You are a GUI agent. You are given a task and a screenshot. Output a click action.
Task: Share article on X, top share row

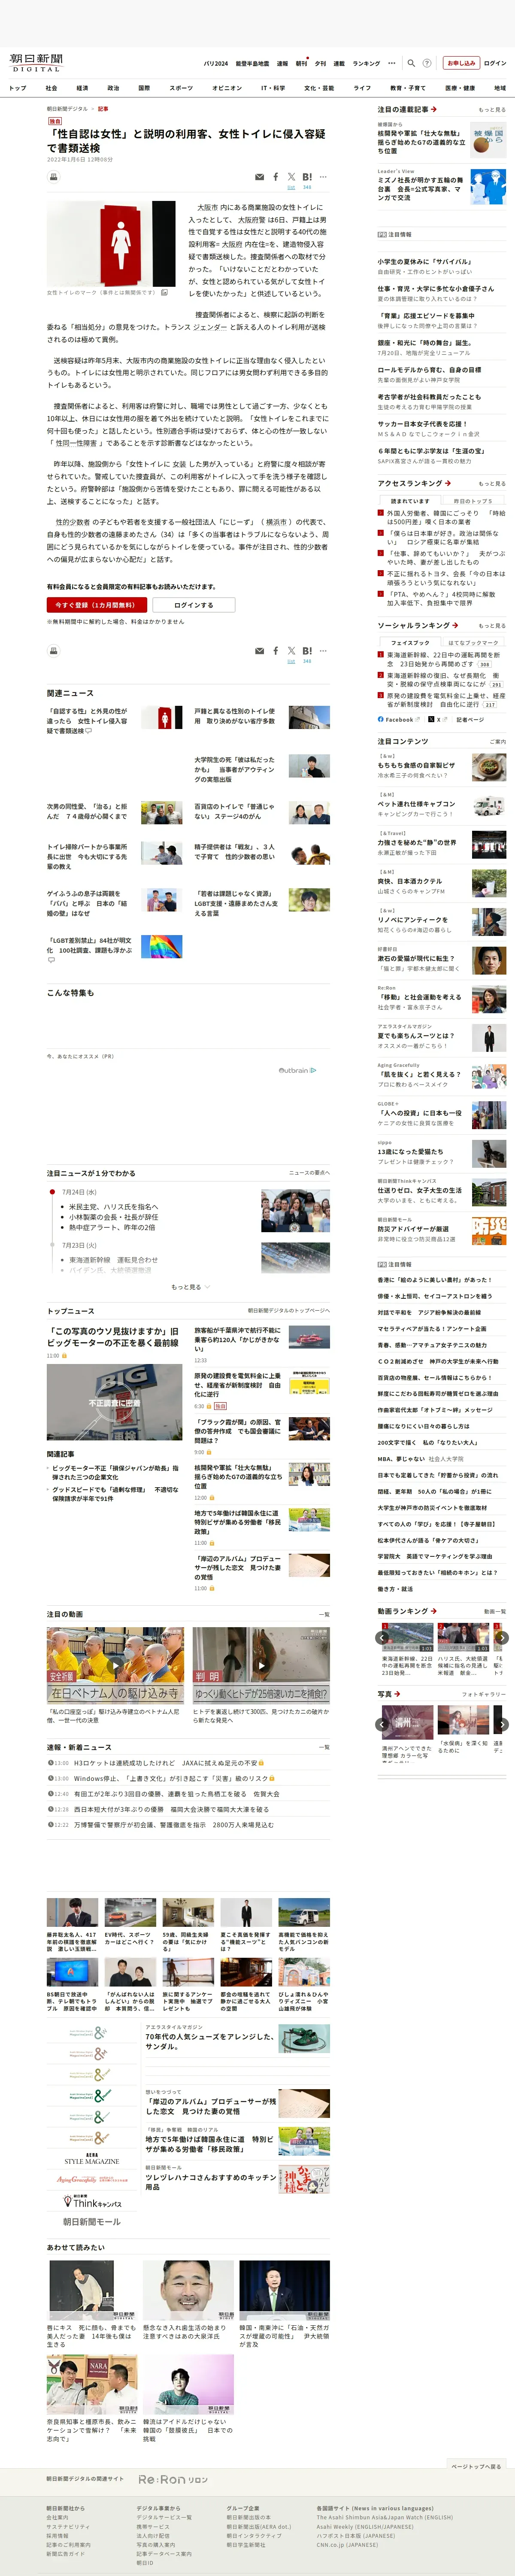pyautogui.click(x=291, y=177)
